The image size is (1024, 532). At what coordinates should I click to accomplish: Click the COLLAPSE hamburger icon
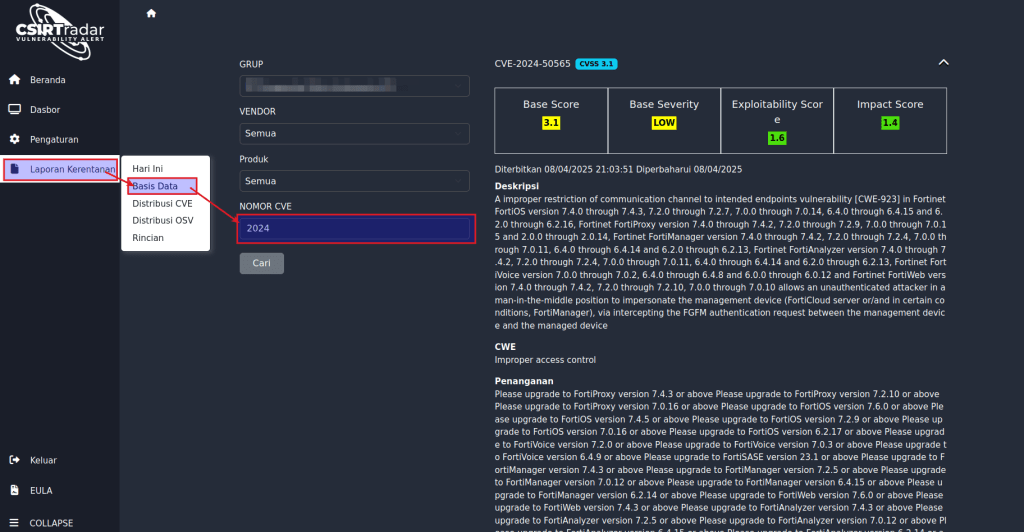pyautogui.click(x=14, y=523)
